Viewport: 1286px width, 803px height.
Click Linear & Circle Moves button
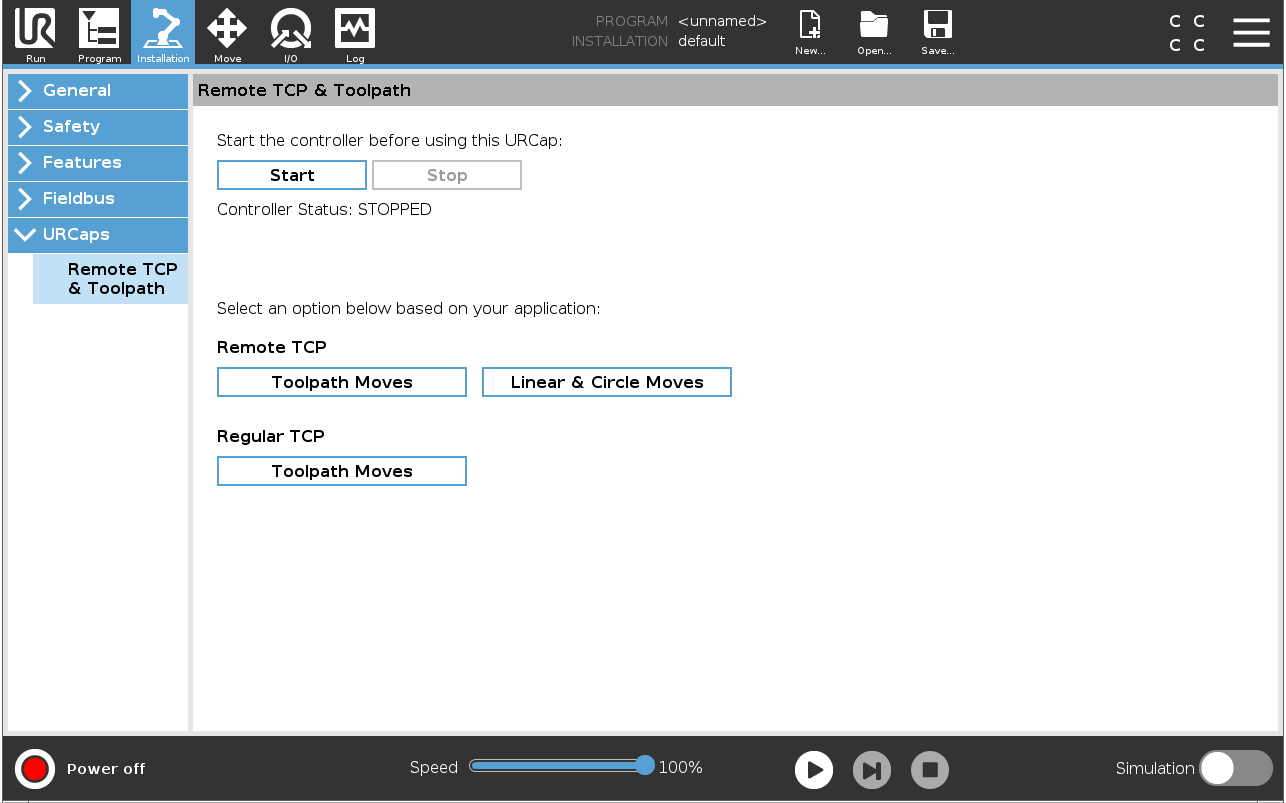point(607,382)
